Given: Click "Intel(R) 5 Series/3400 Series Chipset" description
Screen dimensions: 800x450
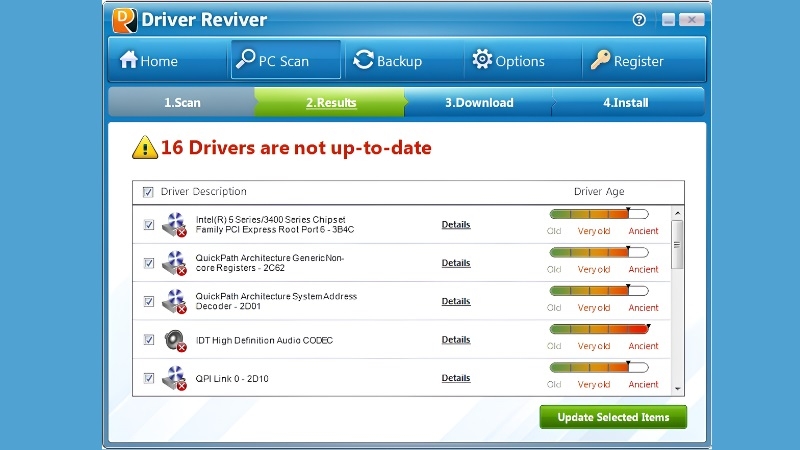Looking at the screenshot, I should point(275,224).
